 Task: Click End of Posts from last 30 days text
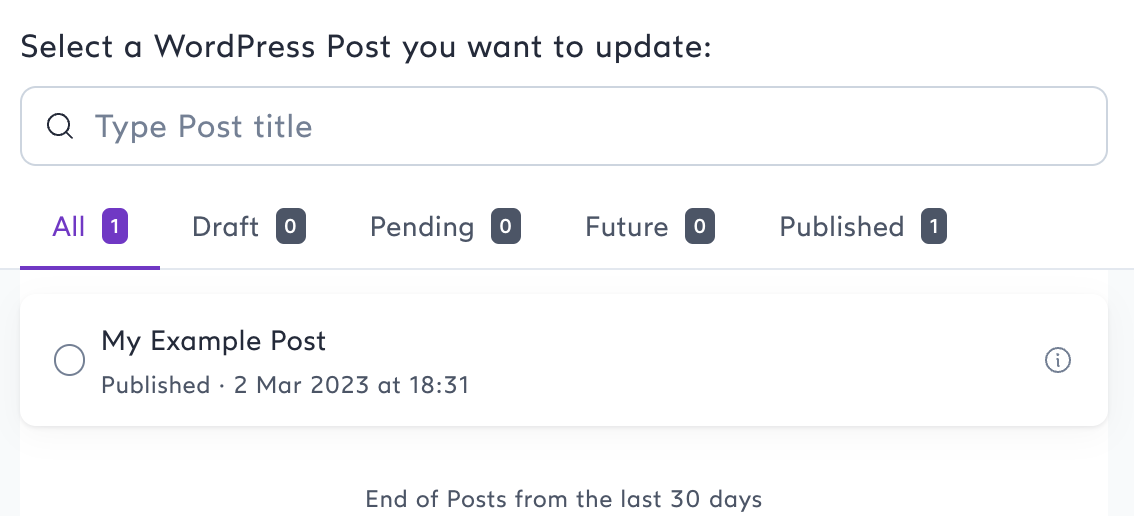[x=564, y=498]
